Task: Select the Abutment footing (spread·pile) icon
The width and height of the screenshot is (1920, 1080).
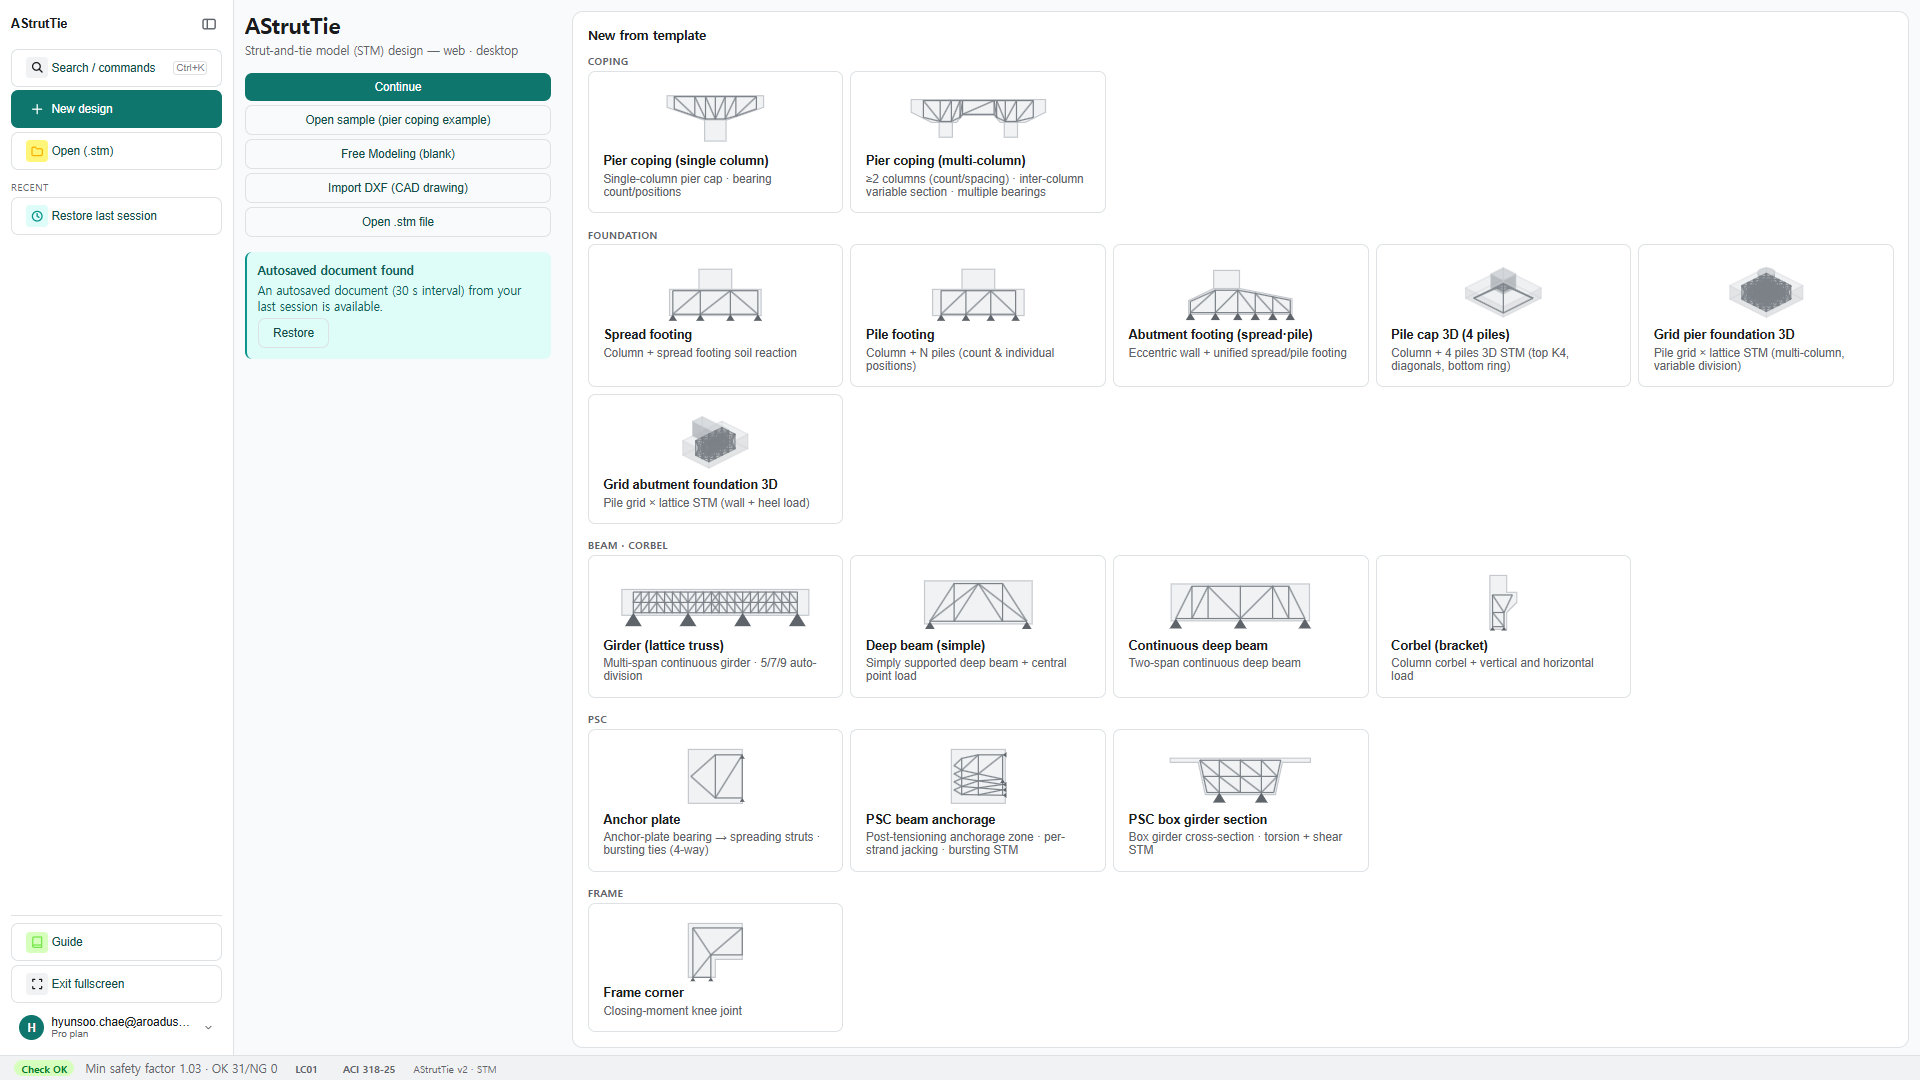Action: (x=1240, y=293)
